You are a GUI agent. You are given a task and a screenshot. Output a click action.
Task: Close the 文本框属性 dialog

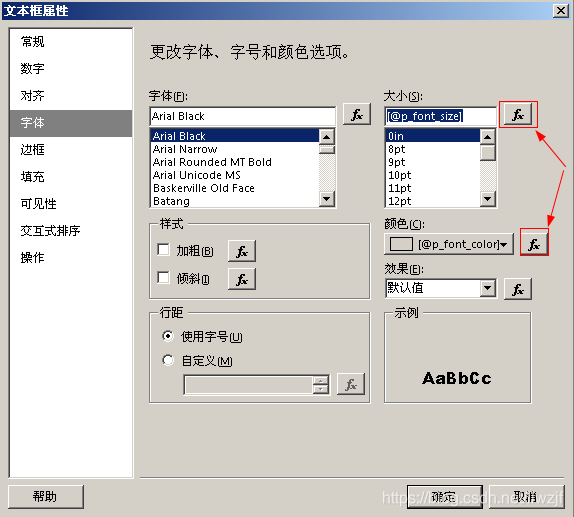(x=560, y=11)
